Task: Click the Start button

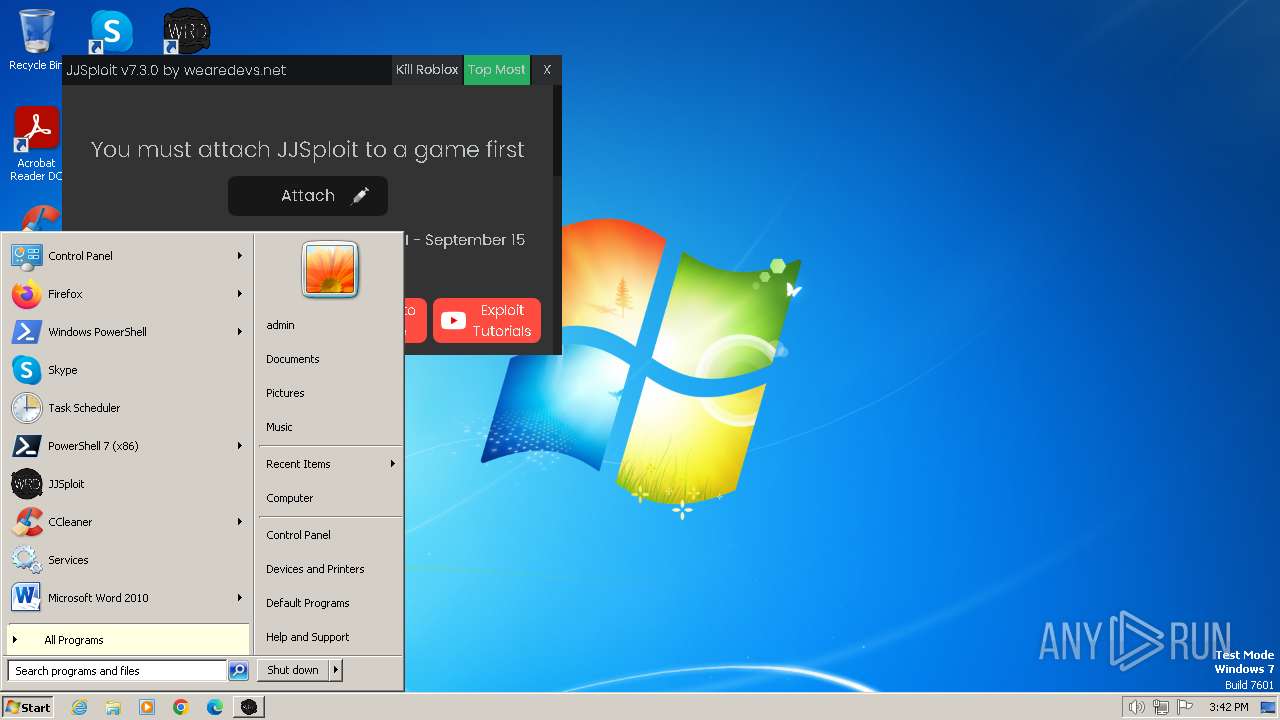Action: 28,707
